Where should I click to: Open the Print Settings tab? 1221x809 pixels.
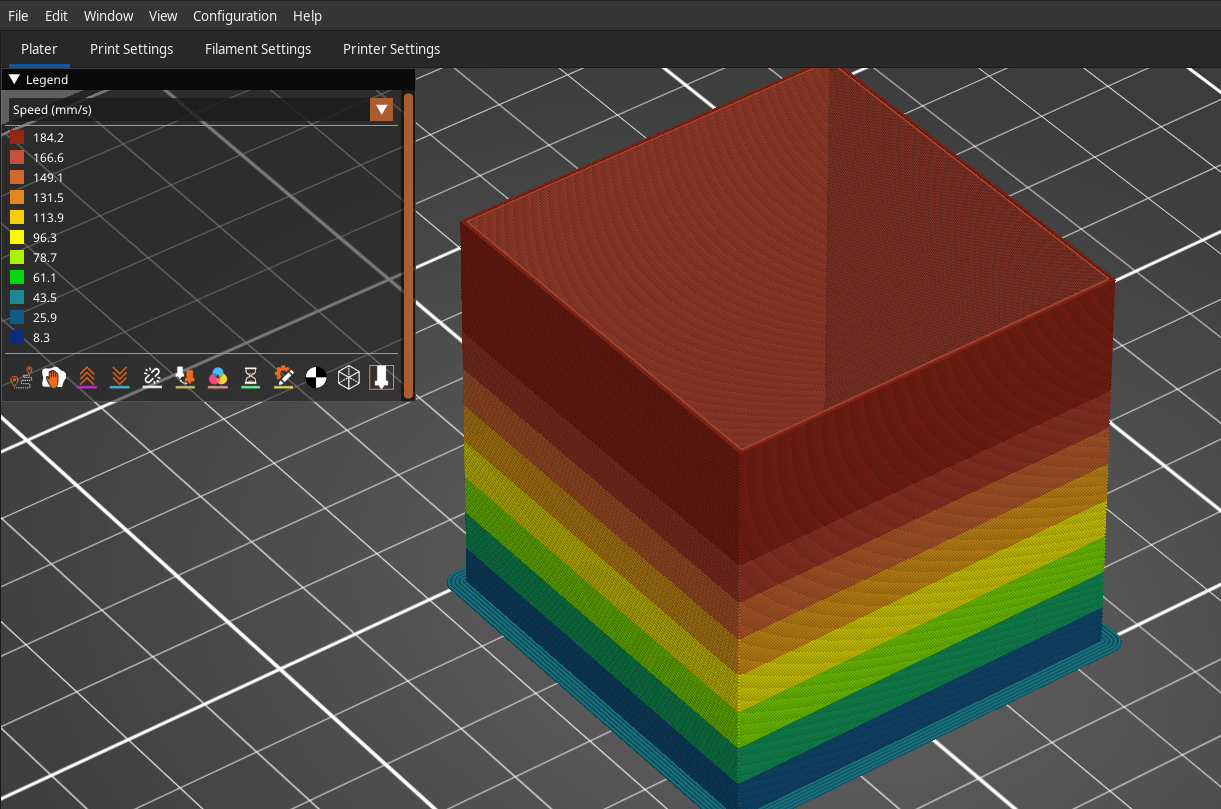point(131,48)
